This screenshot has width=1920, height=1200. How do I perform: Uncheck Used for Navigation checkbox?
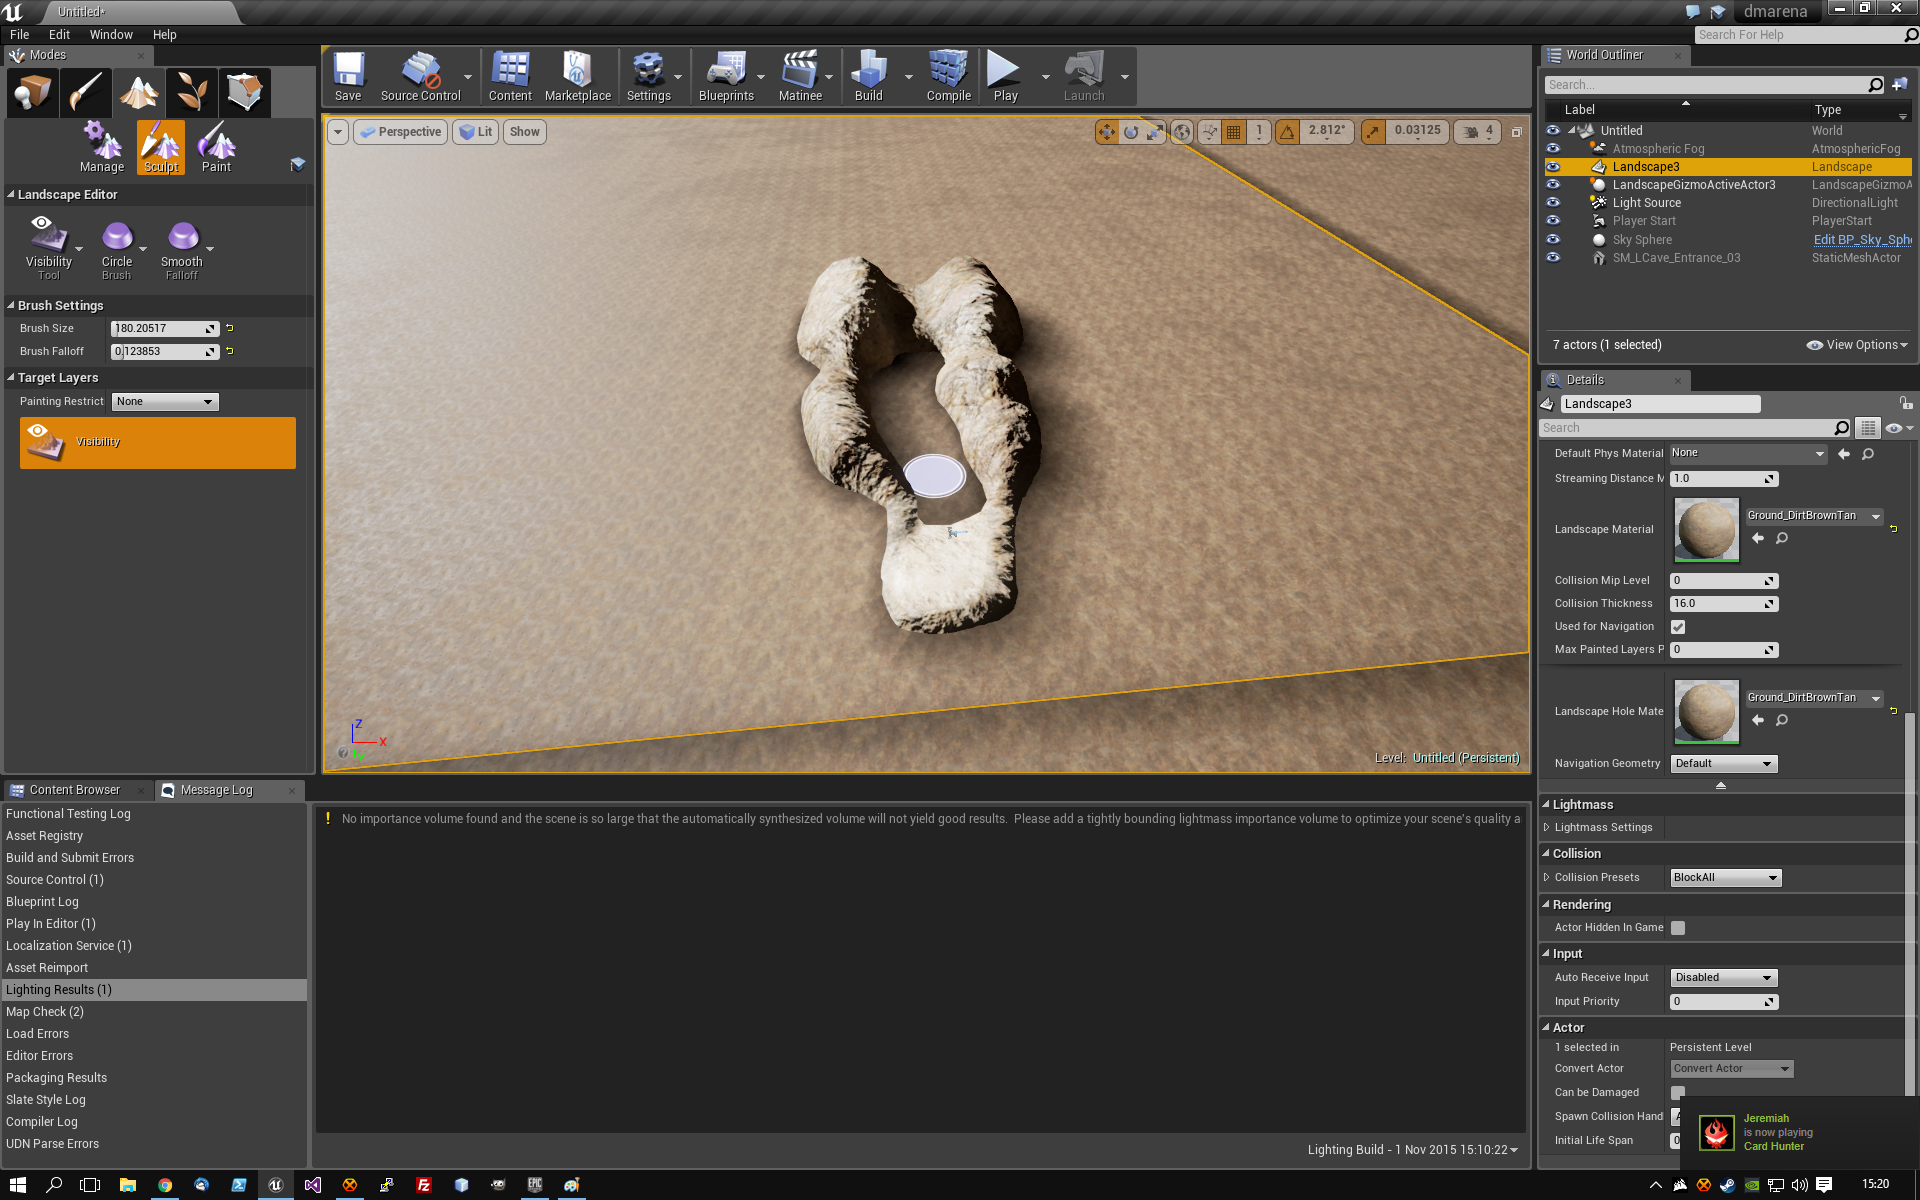[1678, 627]
